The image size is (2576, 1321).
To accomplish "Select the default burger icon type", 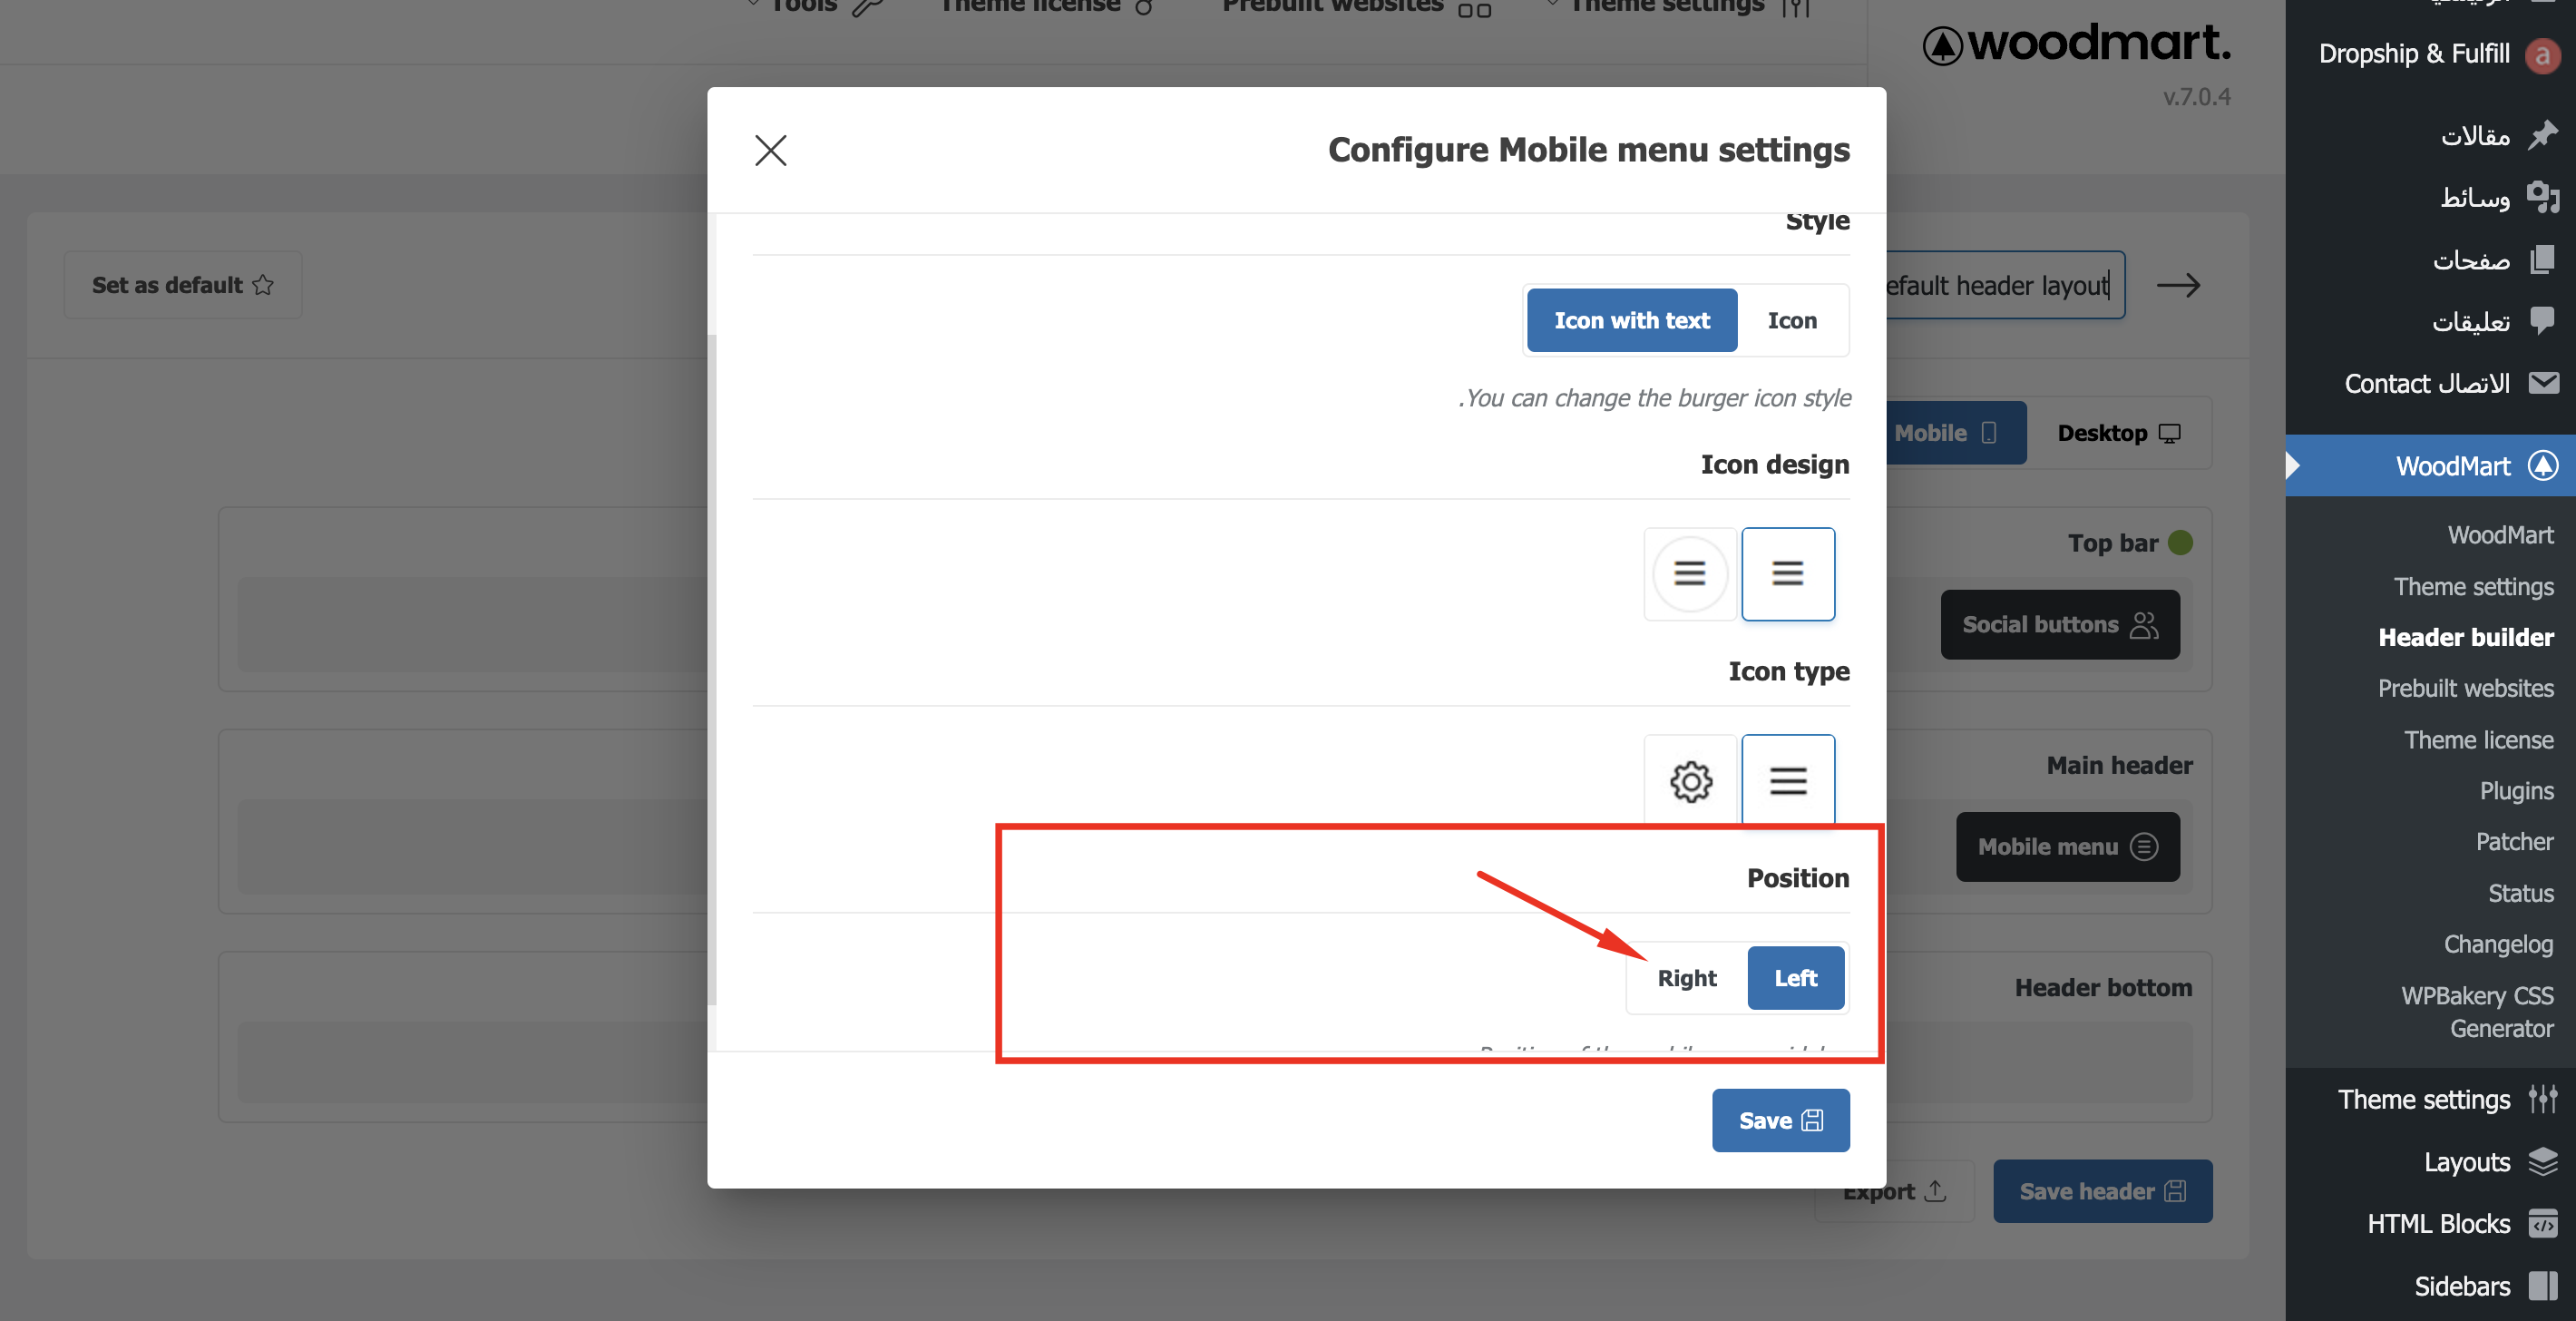I will 1787,780.
